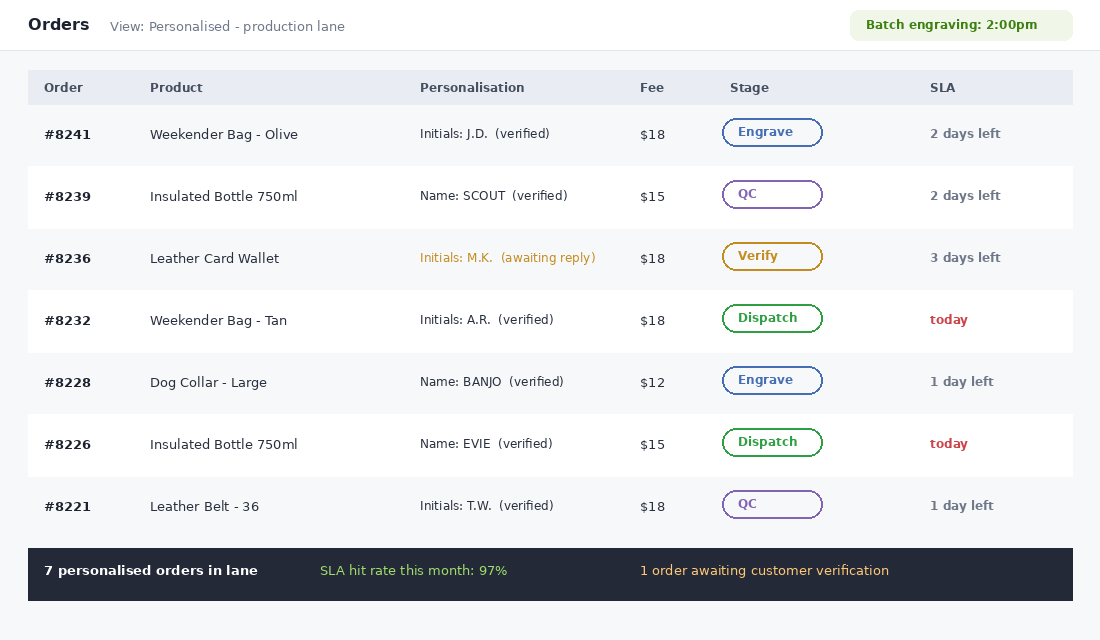Click the QC stage pill for order #8221
Image resolution: width=1100 pixels, height=640 pixels.
(772, 505)
